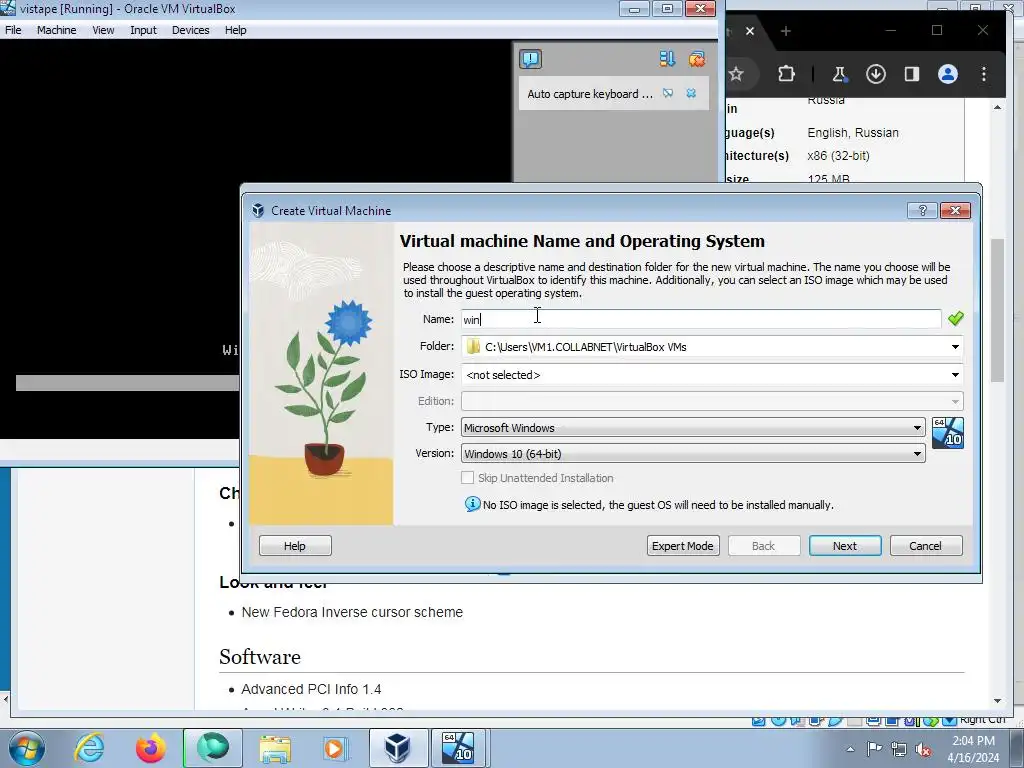The image size is (1024, 768).
Task: Click the browser page vertical scrollbar thumb
Action: (997, 310)
